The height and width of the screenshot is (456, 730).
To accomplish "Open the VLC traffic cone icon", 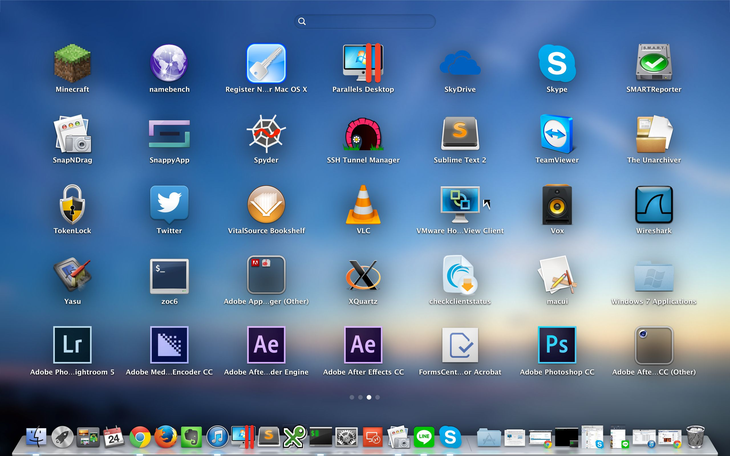I will 363,204.
